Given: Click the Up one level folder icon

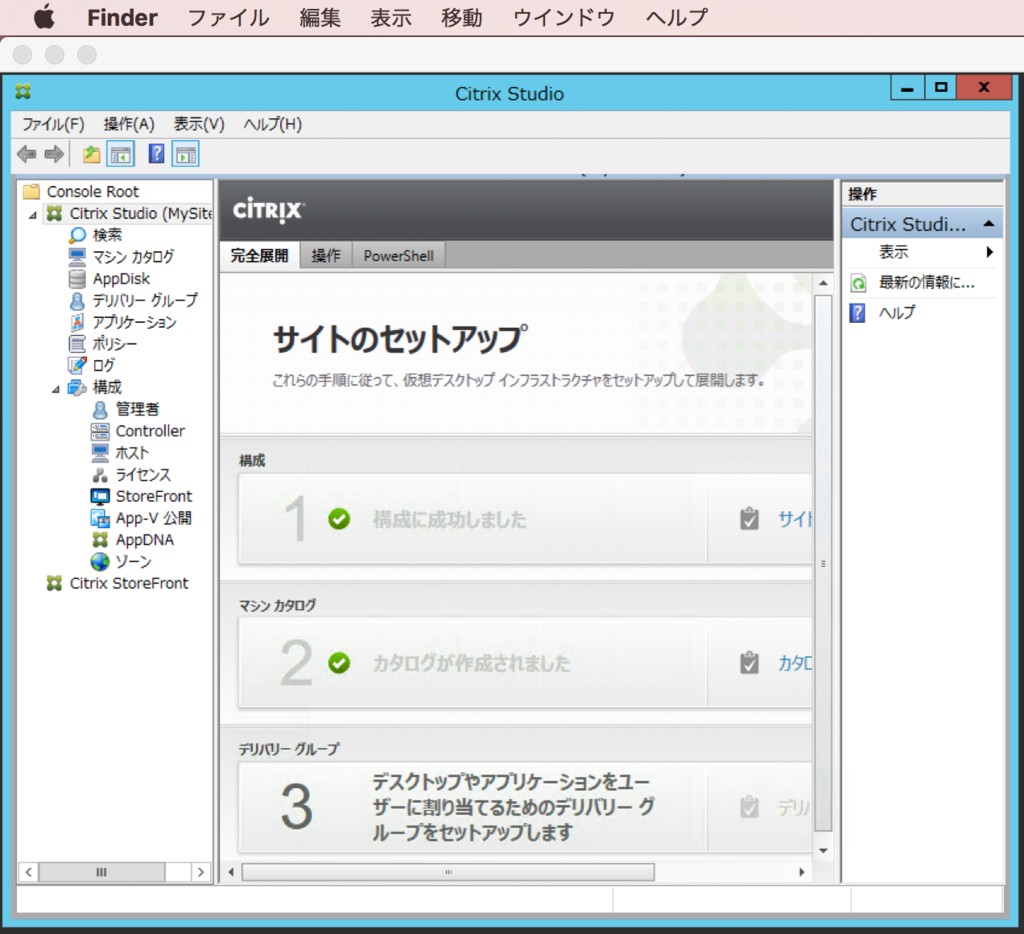Looking at the screenshot, I should click(x=91, y=155).
